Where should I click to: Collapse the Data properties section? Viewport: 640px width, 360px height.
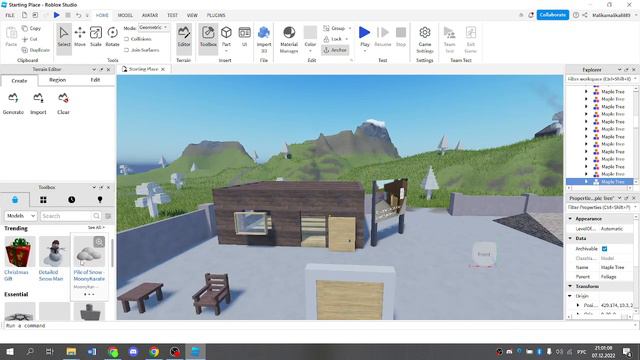(570, 238)
